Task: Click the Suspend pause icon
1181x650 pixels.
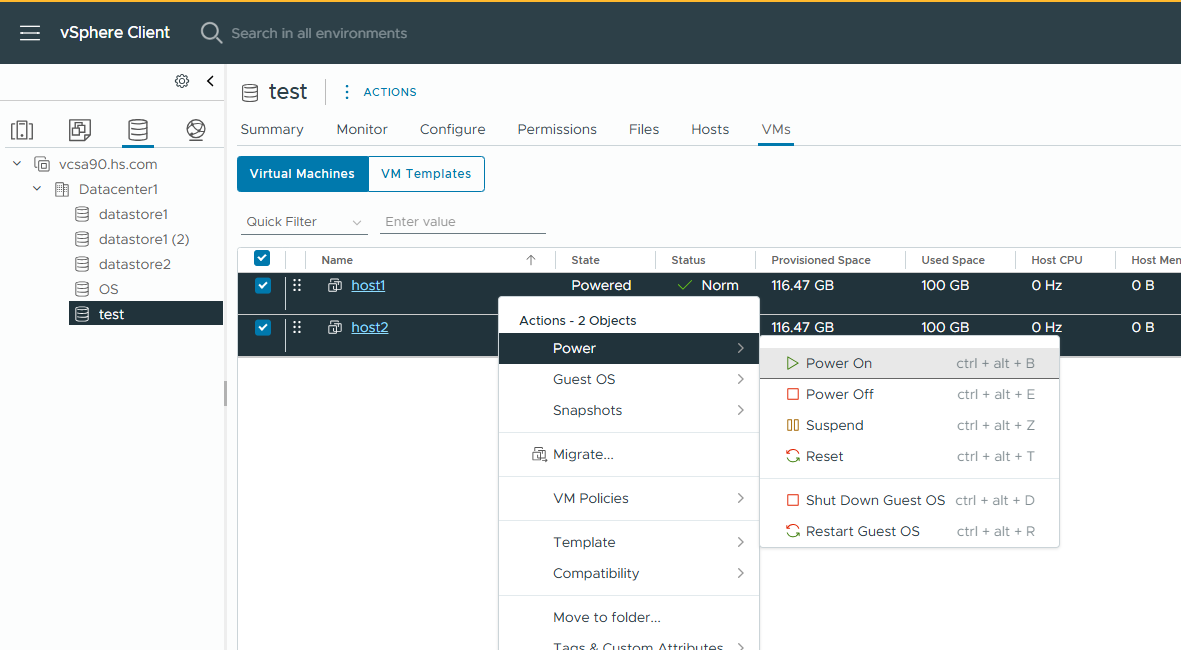Action: (x=792, y=425)
